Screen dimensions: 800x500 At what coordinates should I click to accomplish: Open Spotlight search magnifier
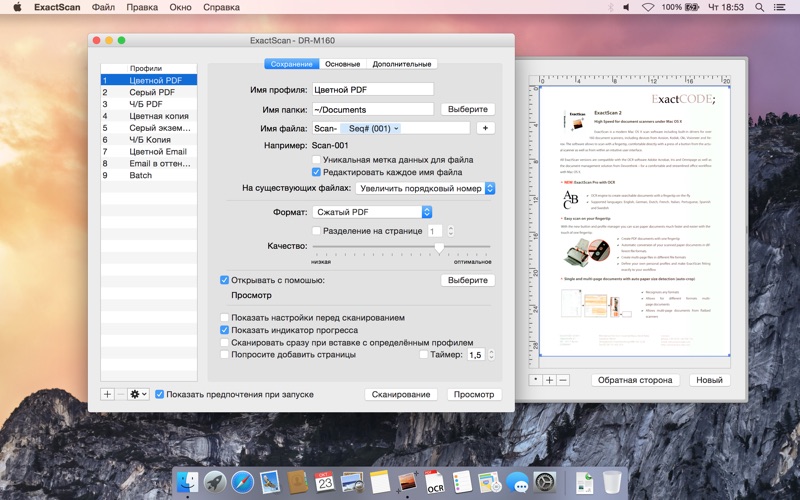[x=759, y=7]
